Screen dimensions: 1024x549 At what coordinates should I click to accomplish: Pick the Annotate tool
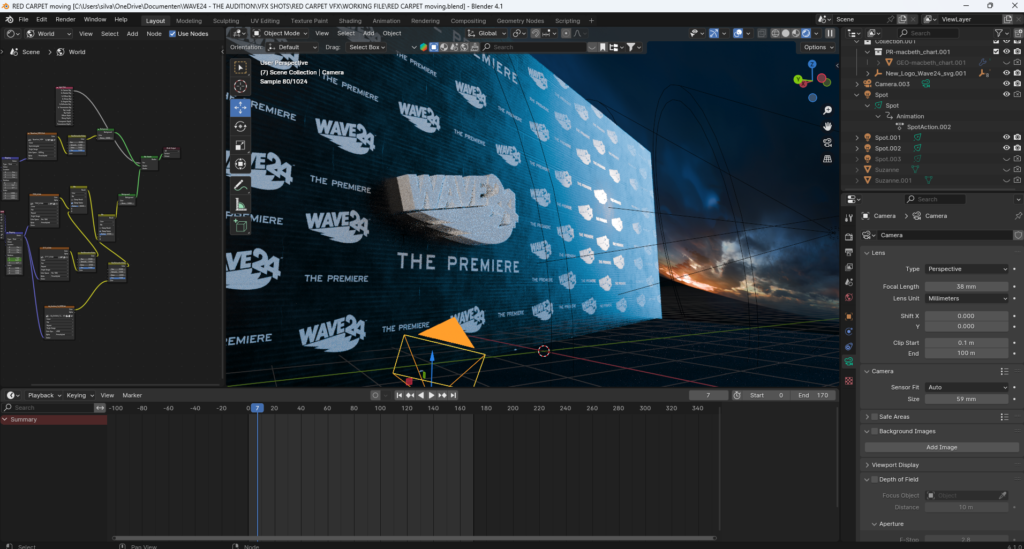pyautogui.click(x=240, y=185)
